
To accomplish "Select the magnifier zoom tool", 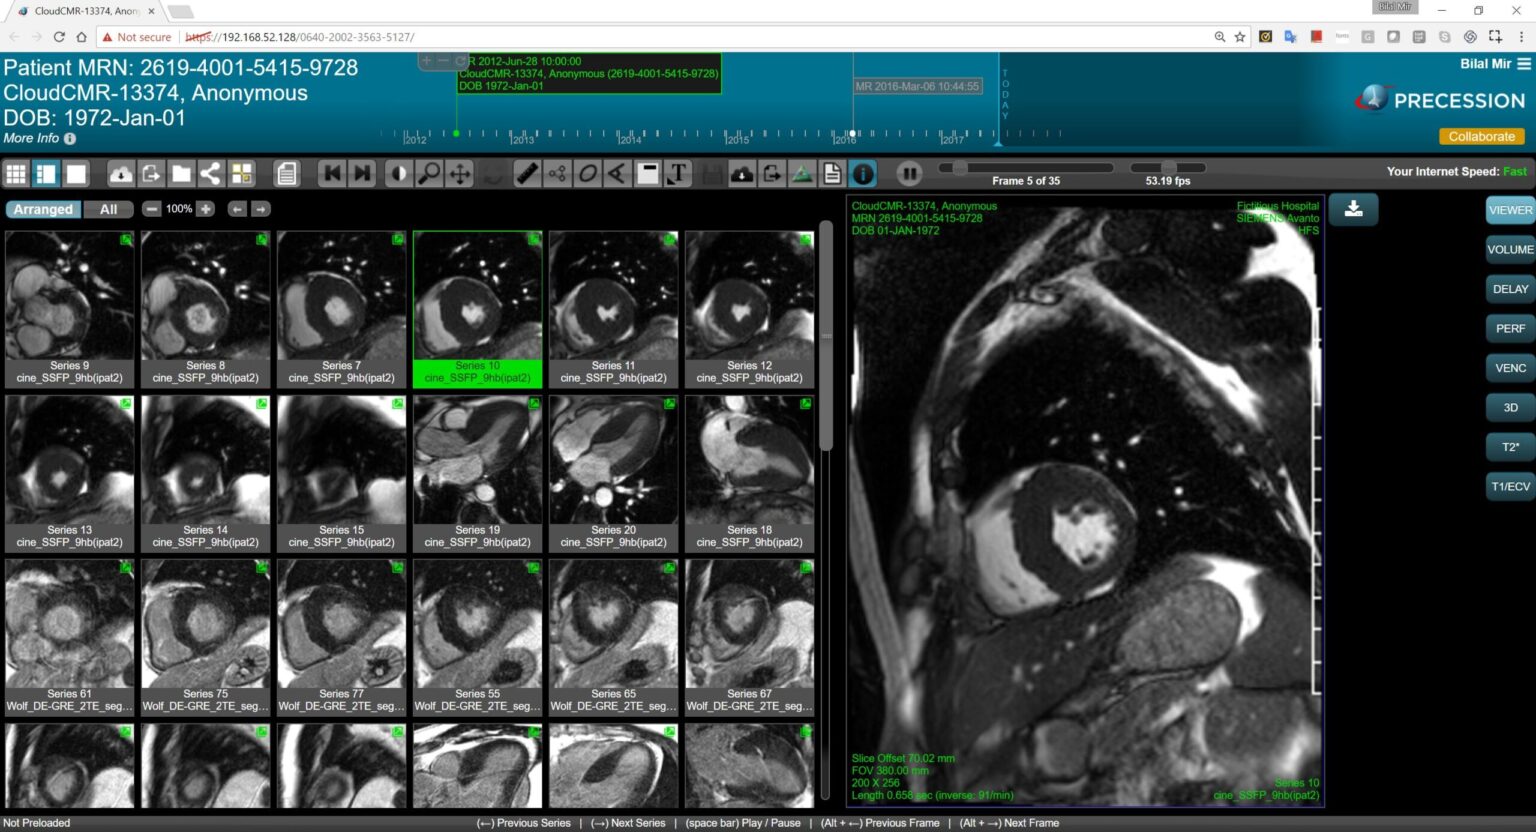I will [x=429, y=174].
